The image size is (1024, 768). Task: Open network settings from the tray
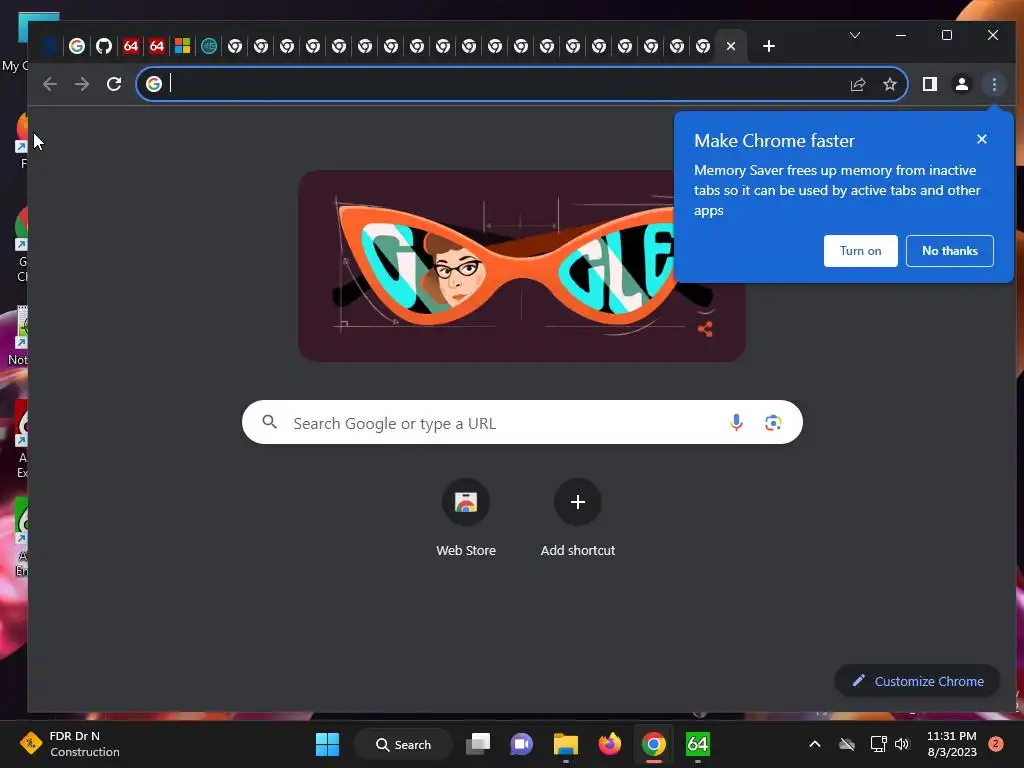(878, 744)
